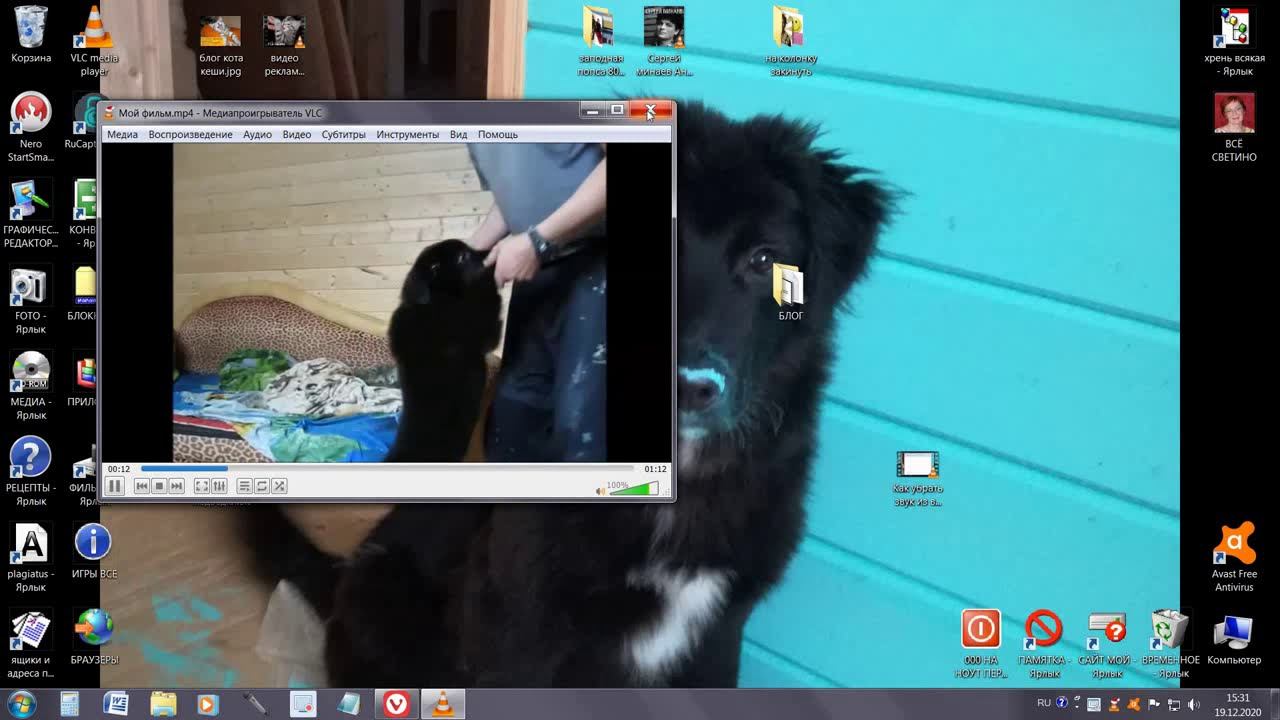Select the САЙТ МОЙ - Ярлык icon
1280x720 pixels.
pyautogui.click(x=1107, y=644)
